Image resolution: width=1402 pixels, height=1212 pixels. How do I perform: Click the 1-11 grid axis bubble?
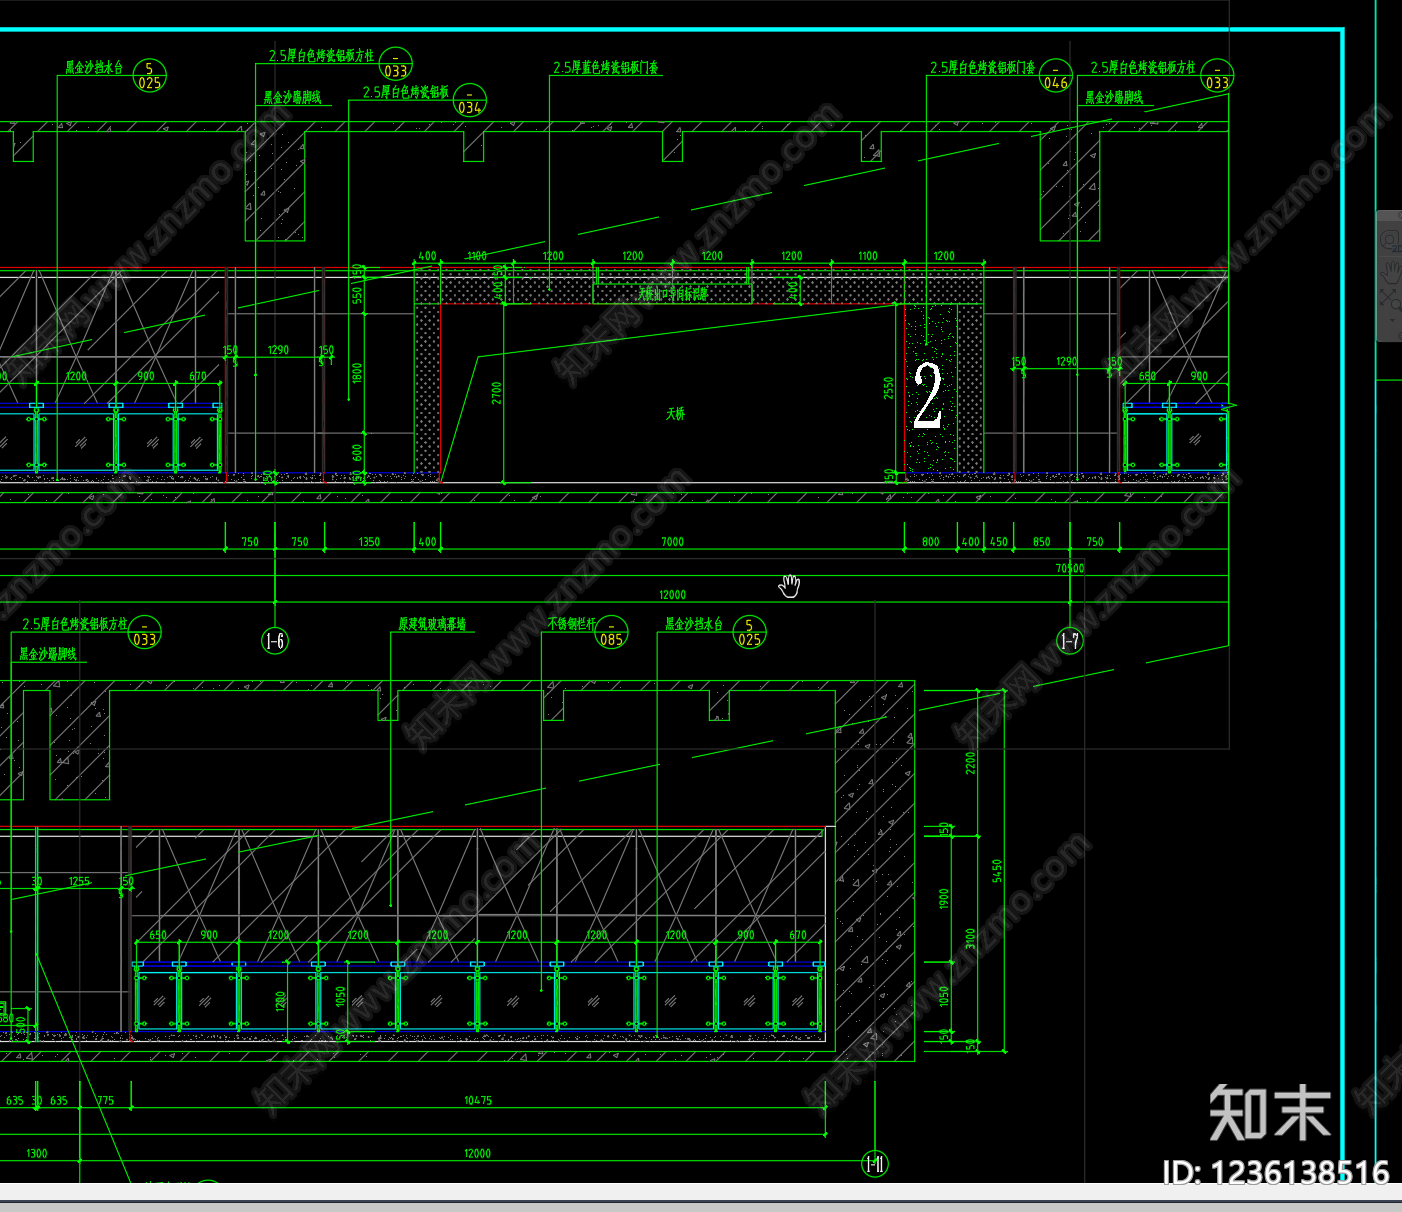pos(874,1163)
